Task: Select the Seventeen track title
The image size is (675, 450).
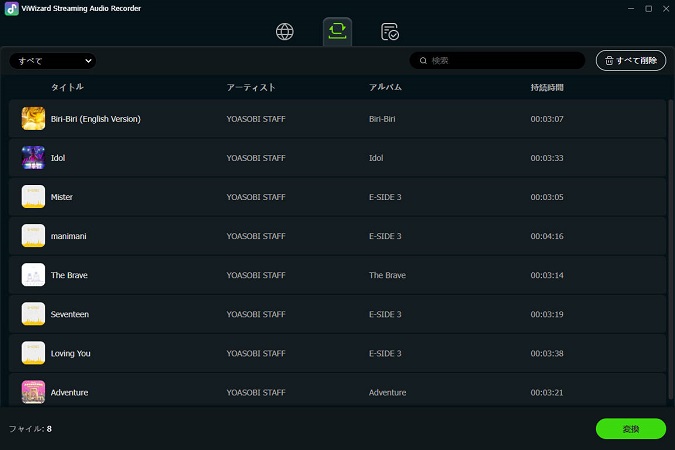Action: coord(70,314)
